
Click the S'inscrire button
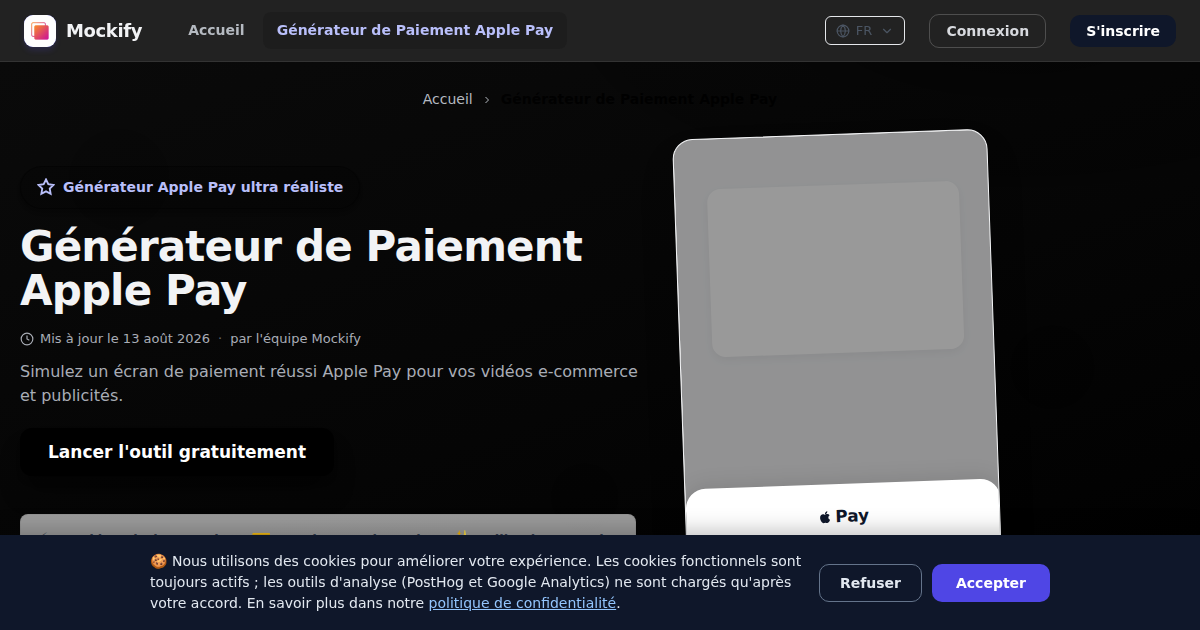pos(1123,31)
